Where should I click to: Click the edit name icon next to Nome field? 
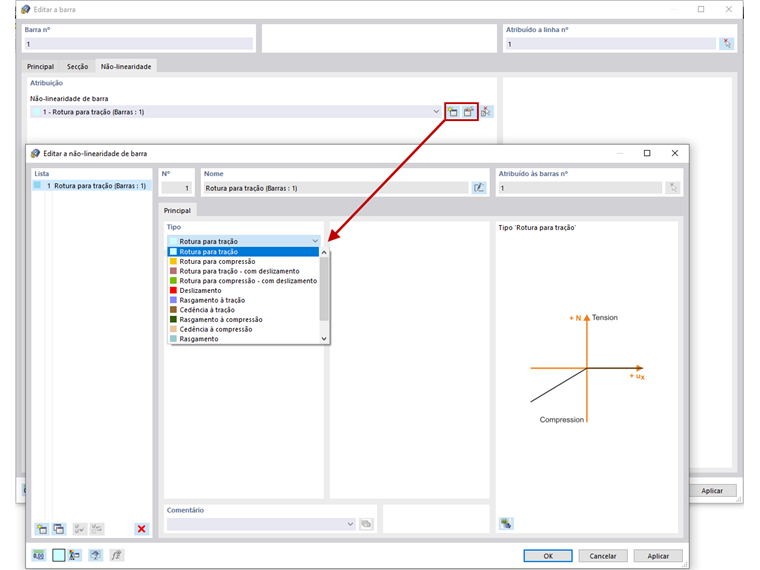[x=479, y=188]
